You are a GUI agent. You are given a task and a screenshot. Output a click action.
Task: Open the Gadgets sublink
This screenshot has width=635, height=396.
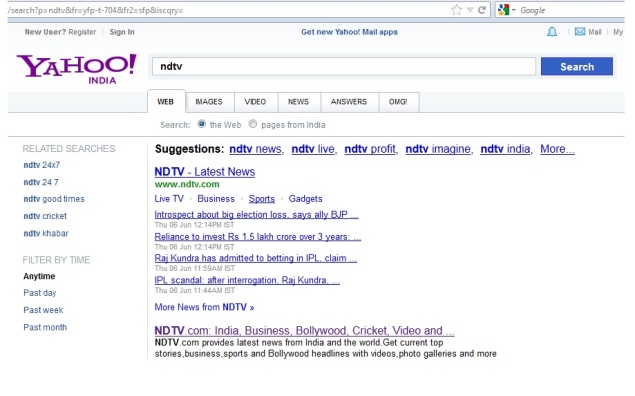305,199
